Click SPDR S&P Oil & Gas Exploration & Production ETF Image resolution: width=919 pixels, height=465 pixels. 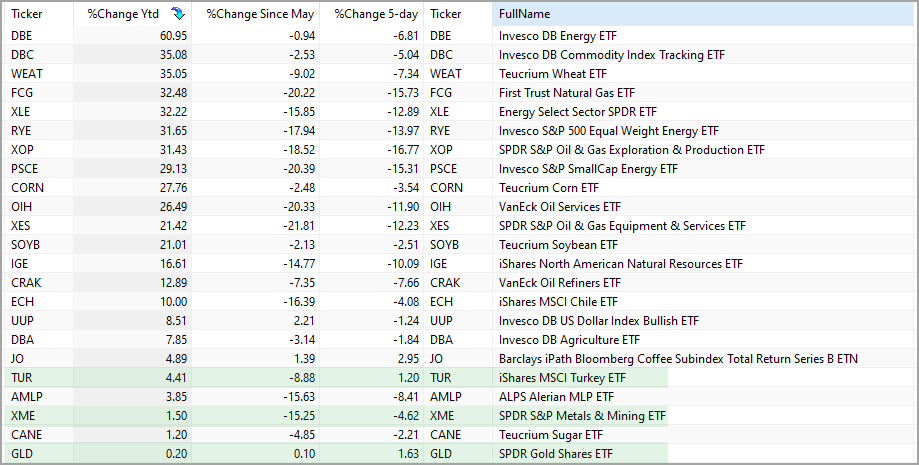tap(632, 150)
